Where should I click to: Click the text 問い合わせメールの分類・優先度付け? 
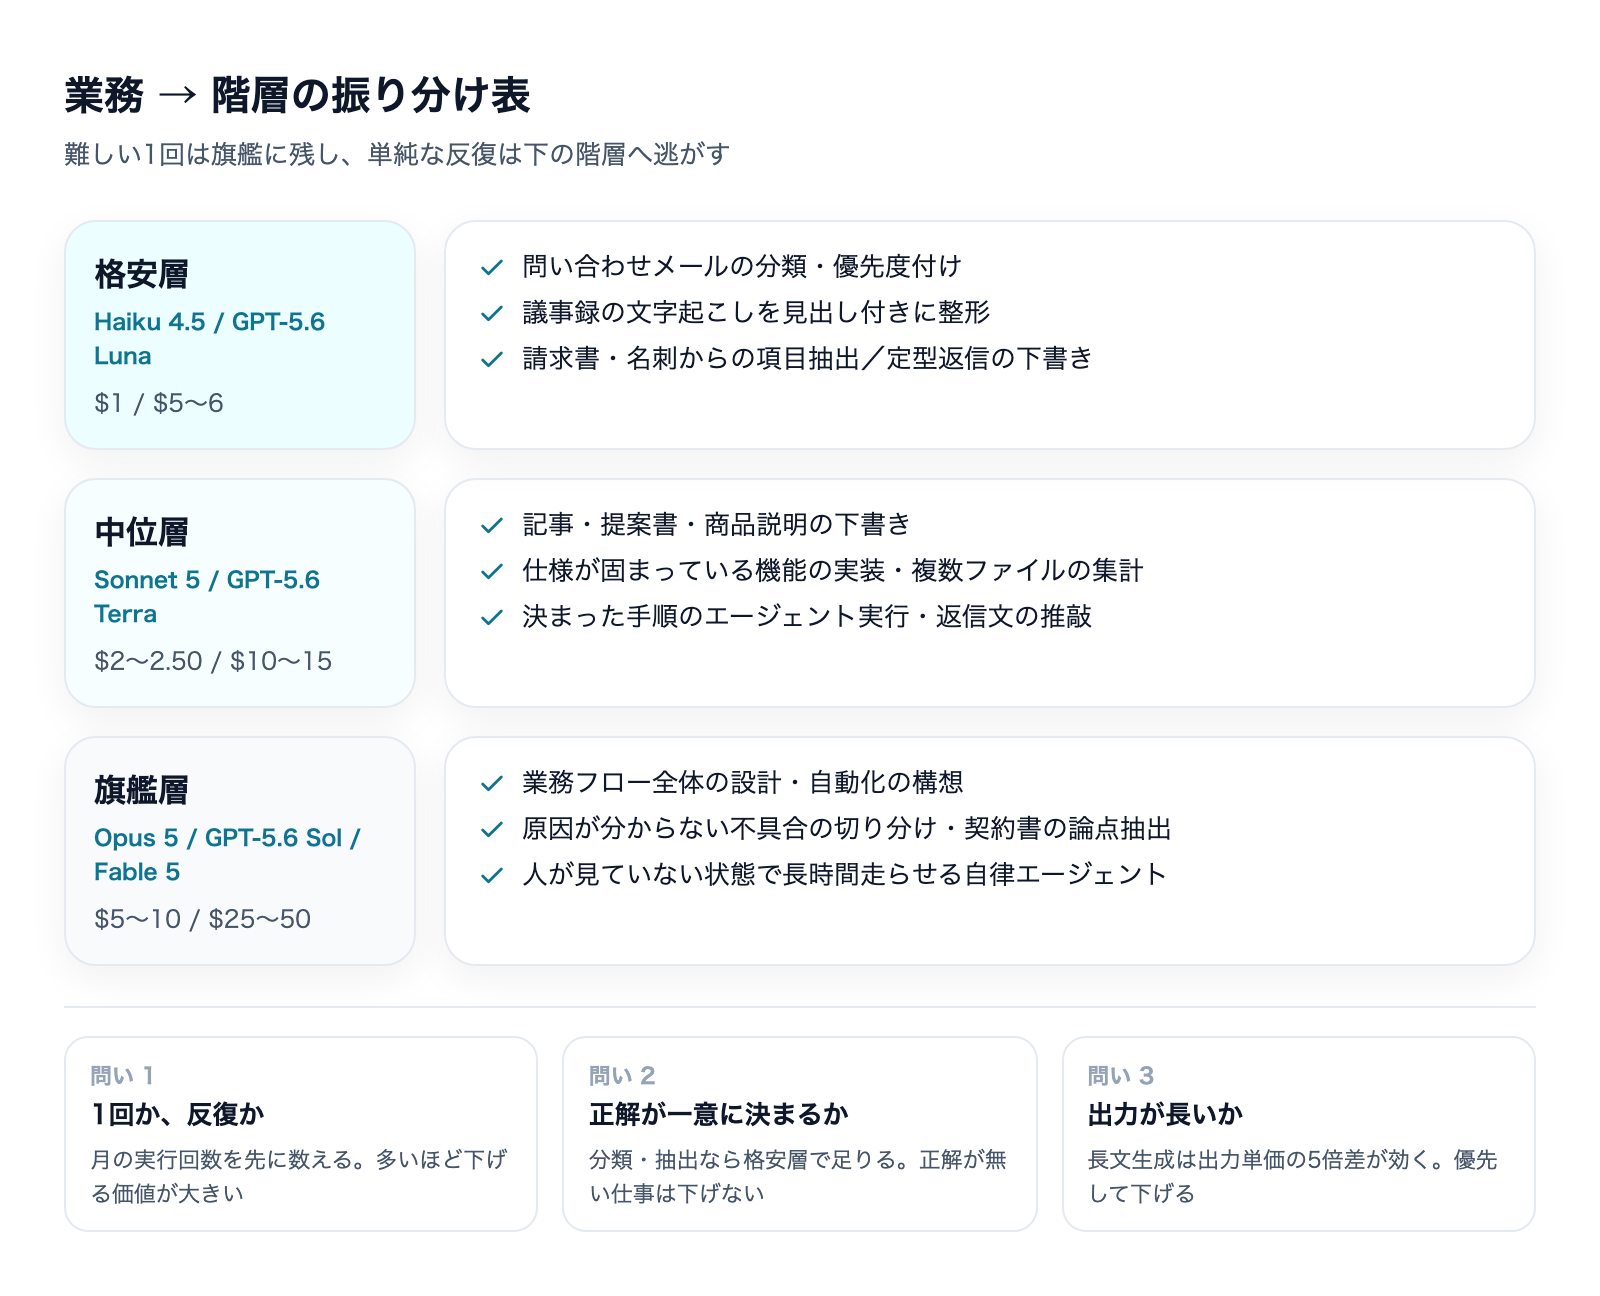coord(742,267)
